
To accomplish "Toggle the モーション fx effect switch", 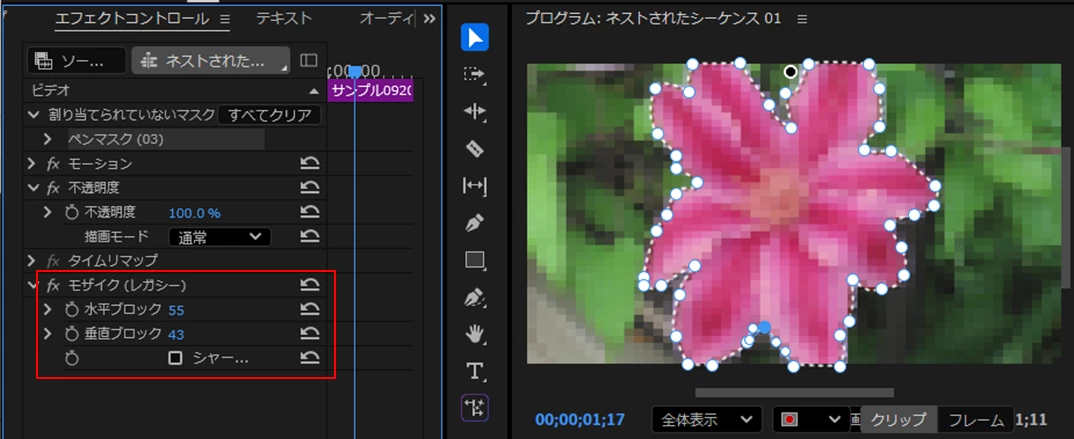I will pos(53,164).
